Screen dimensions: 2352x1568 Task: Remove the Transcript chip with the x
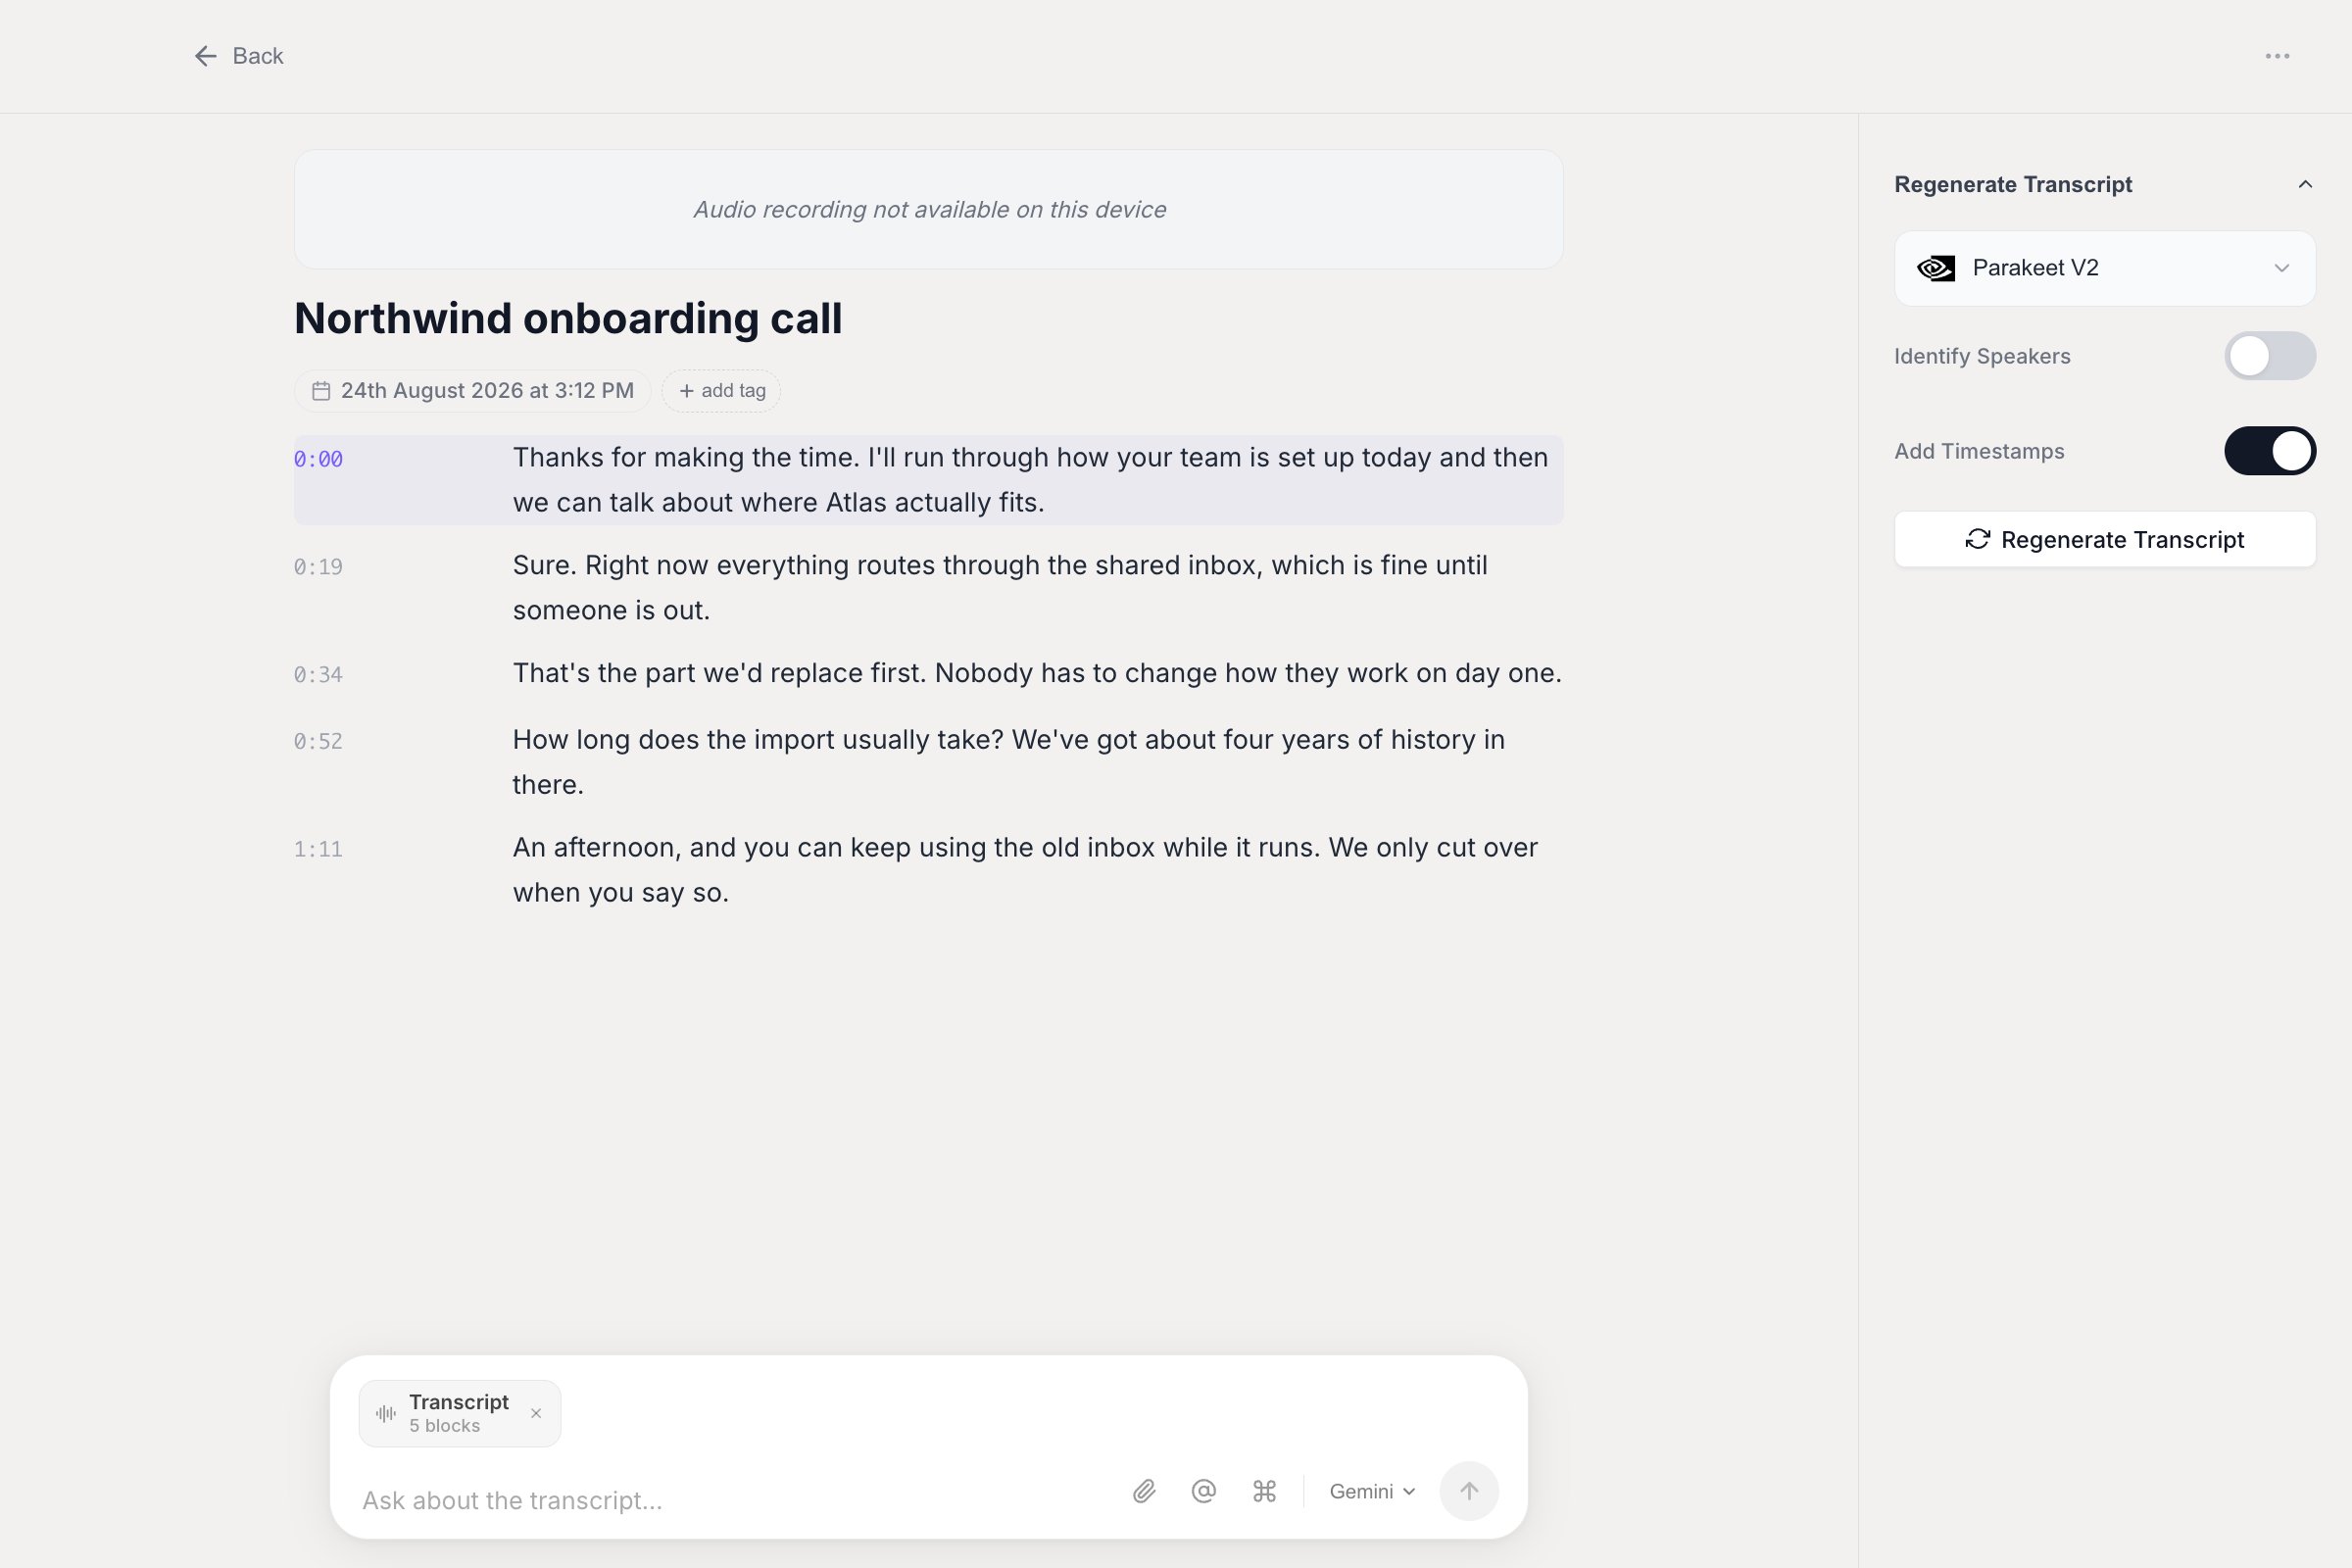click(x=536, y=1413)
